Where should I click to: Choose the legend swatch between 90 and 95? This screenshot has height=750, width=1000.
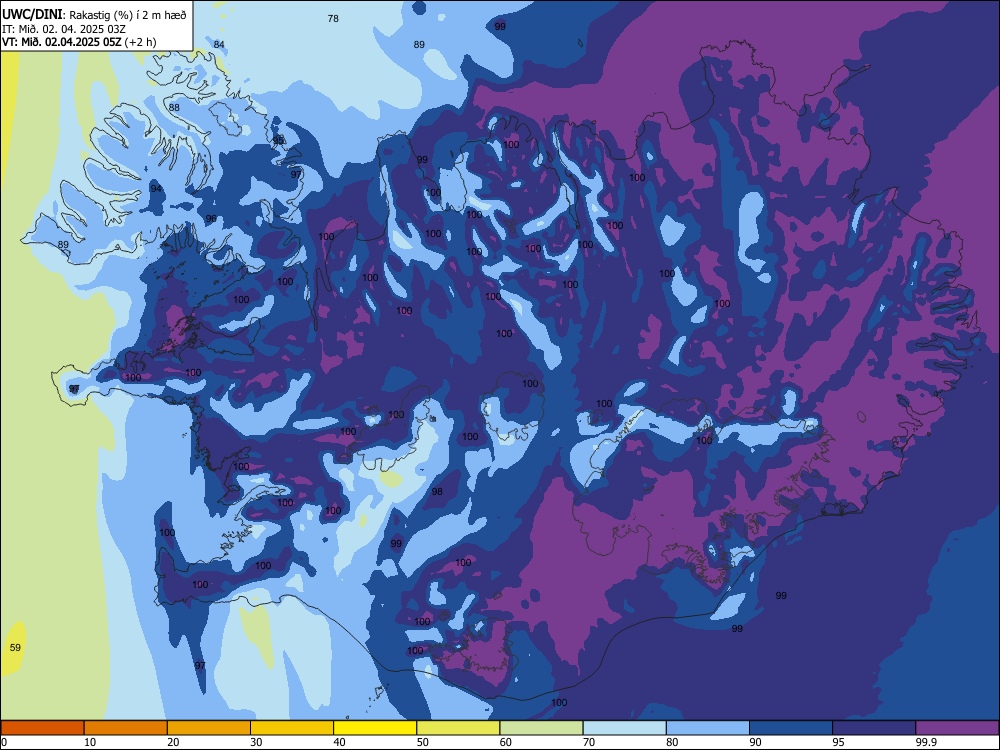pos(791,728)
